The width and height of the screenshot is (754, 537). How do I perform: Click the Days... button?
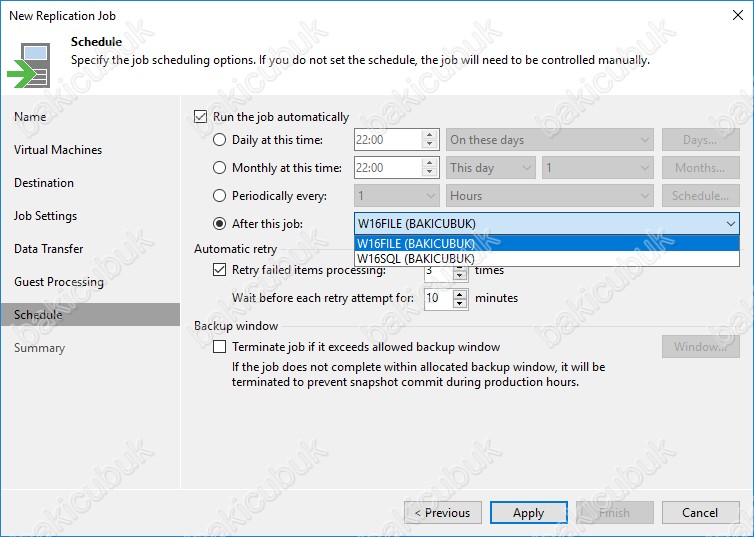tap(701, 140)
